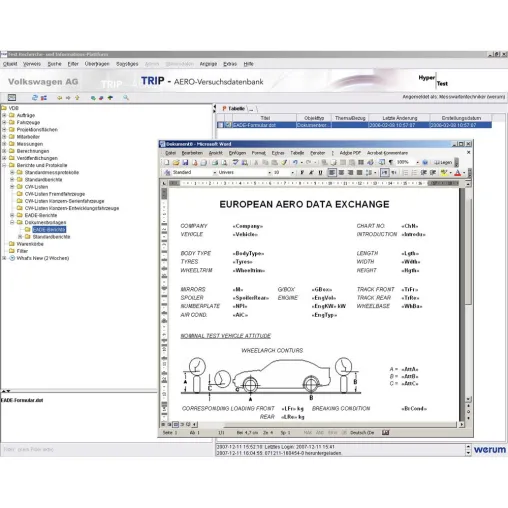Image resolution: width=508 pixels, height=508 pixels.
Task: Undo the last action in Word
Action: [295, 162]
